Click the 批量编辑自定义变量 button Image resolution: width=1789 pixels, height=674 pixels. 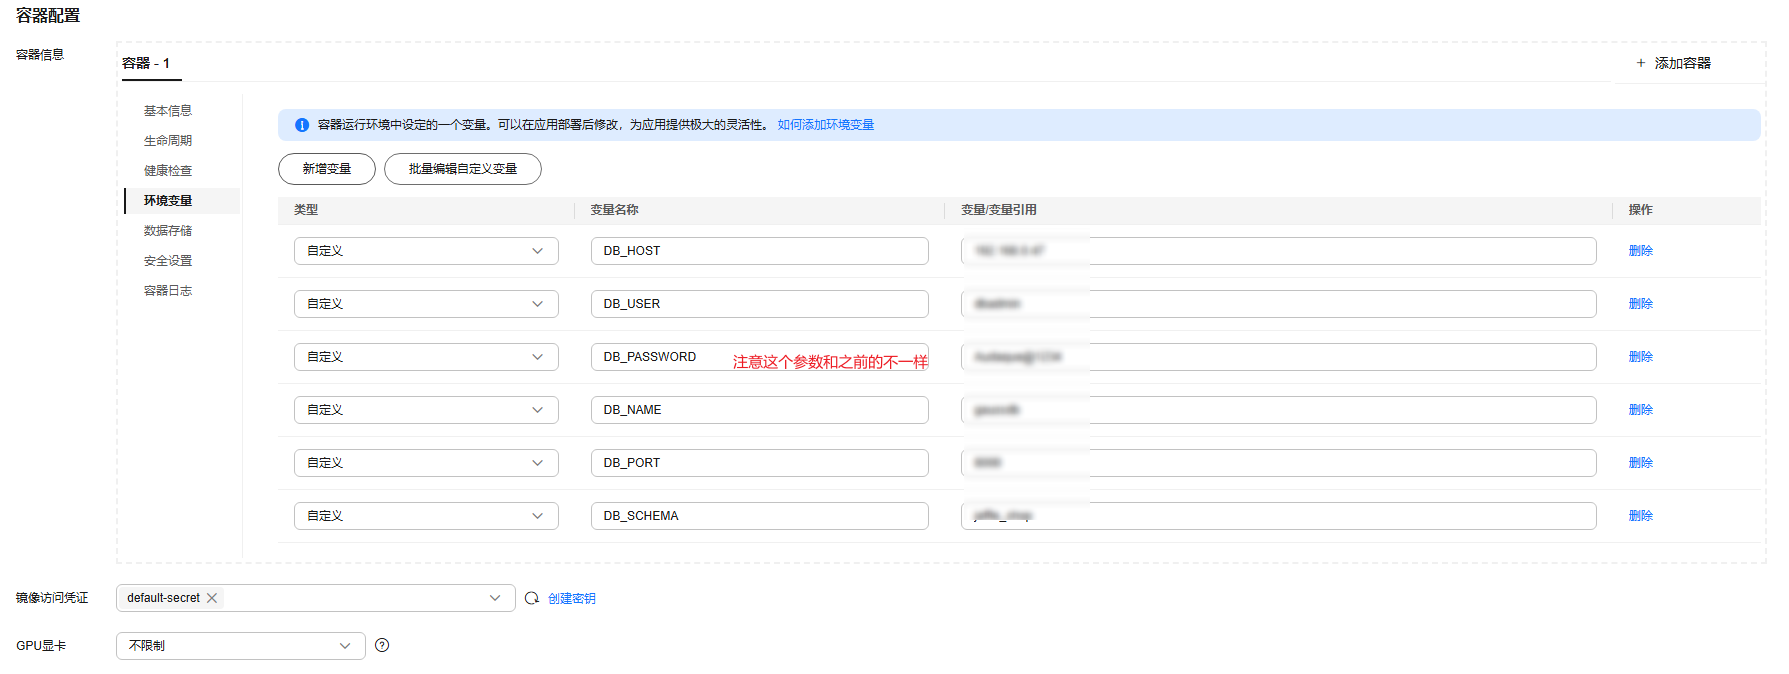463,169
